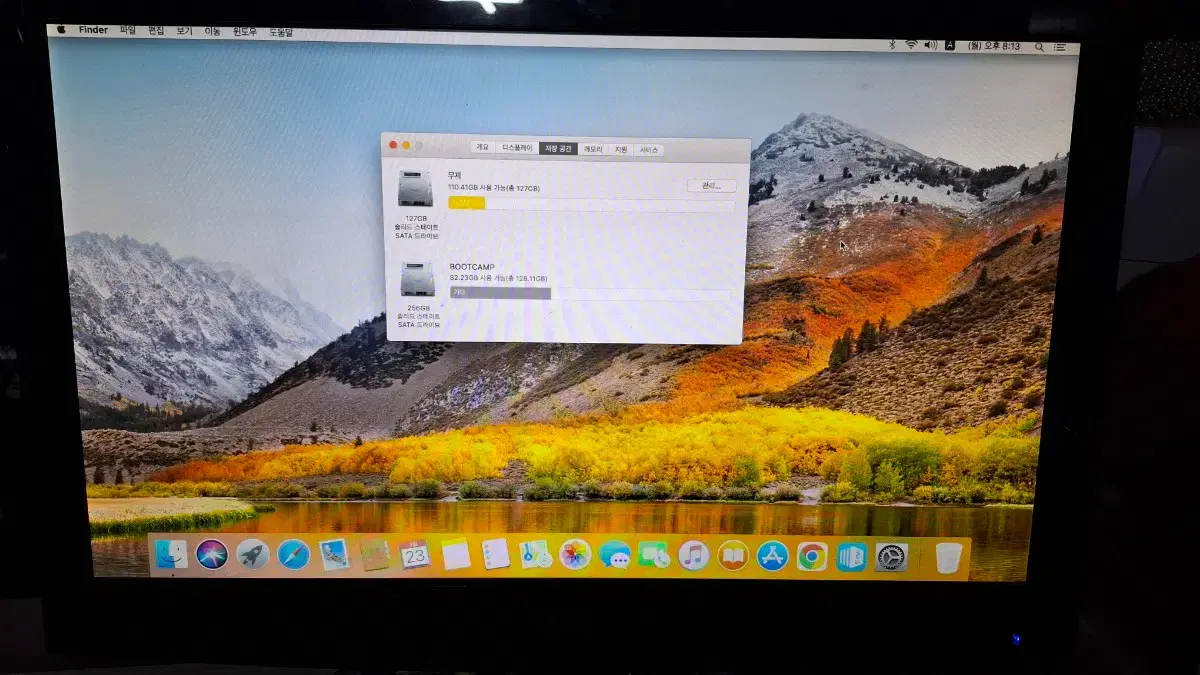Click the clock showing 오후 8:13

995,46
